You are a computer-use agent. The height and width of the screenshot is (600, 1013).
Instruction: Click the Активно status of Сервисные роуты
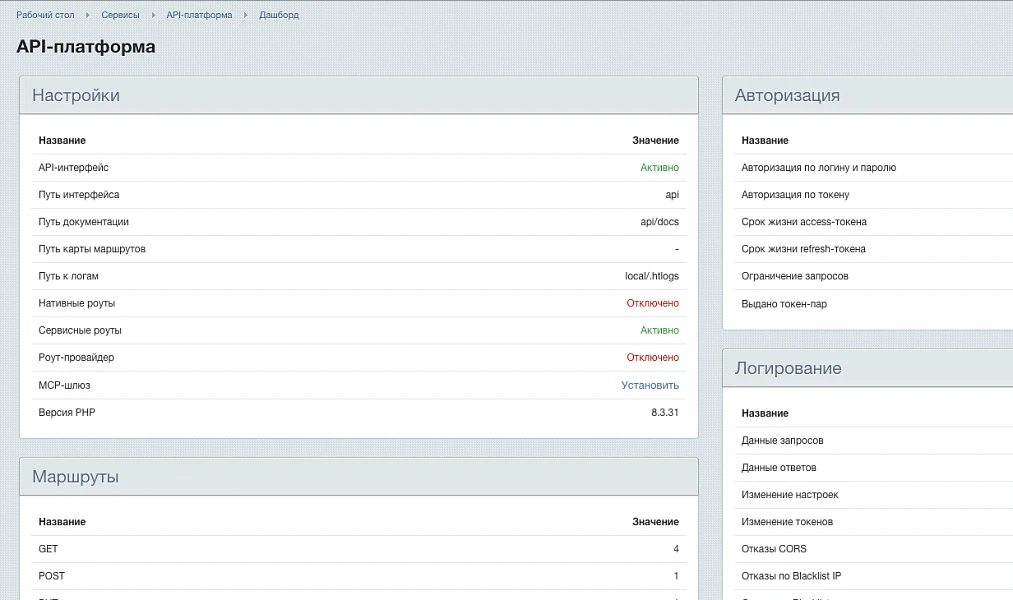(x=660, y=330)
